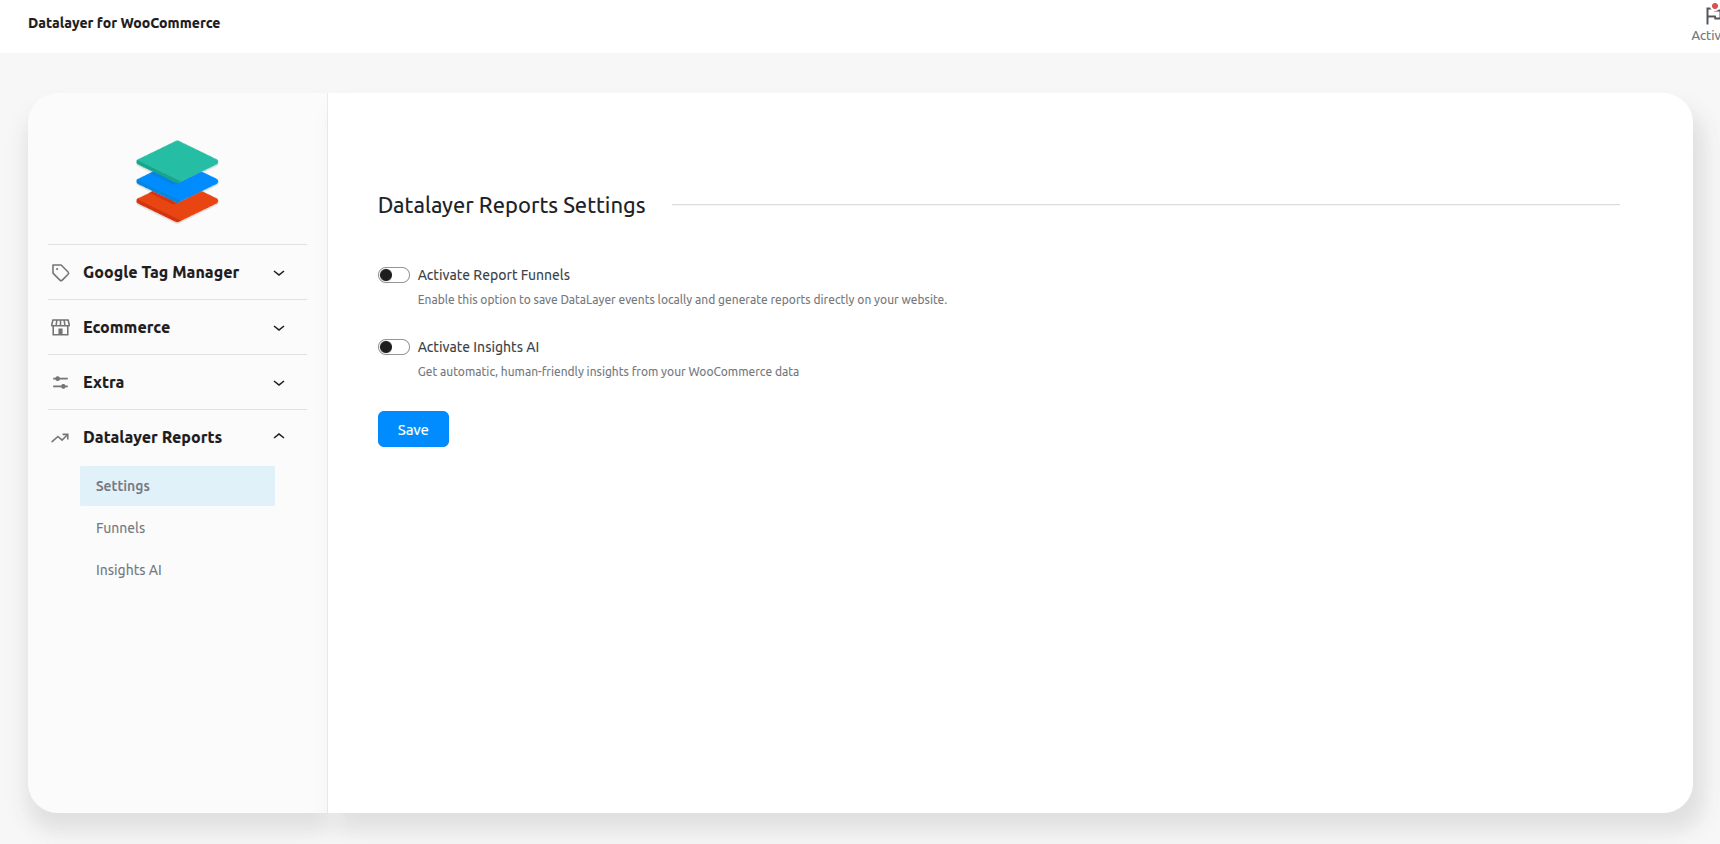1720x844 pixels.
Task: Click the Datalayer for WooCommerce header title
Action: 124,23
